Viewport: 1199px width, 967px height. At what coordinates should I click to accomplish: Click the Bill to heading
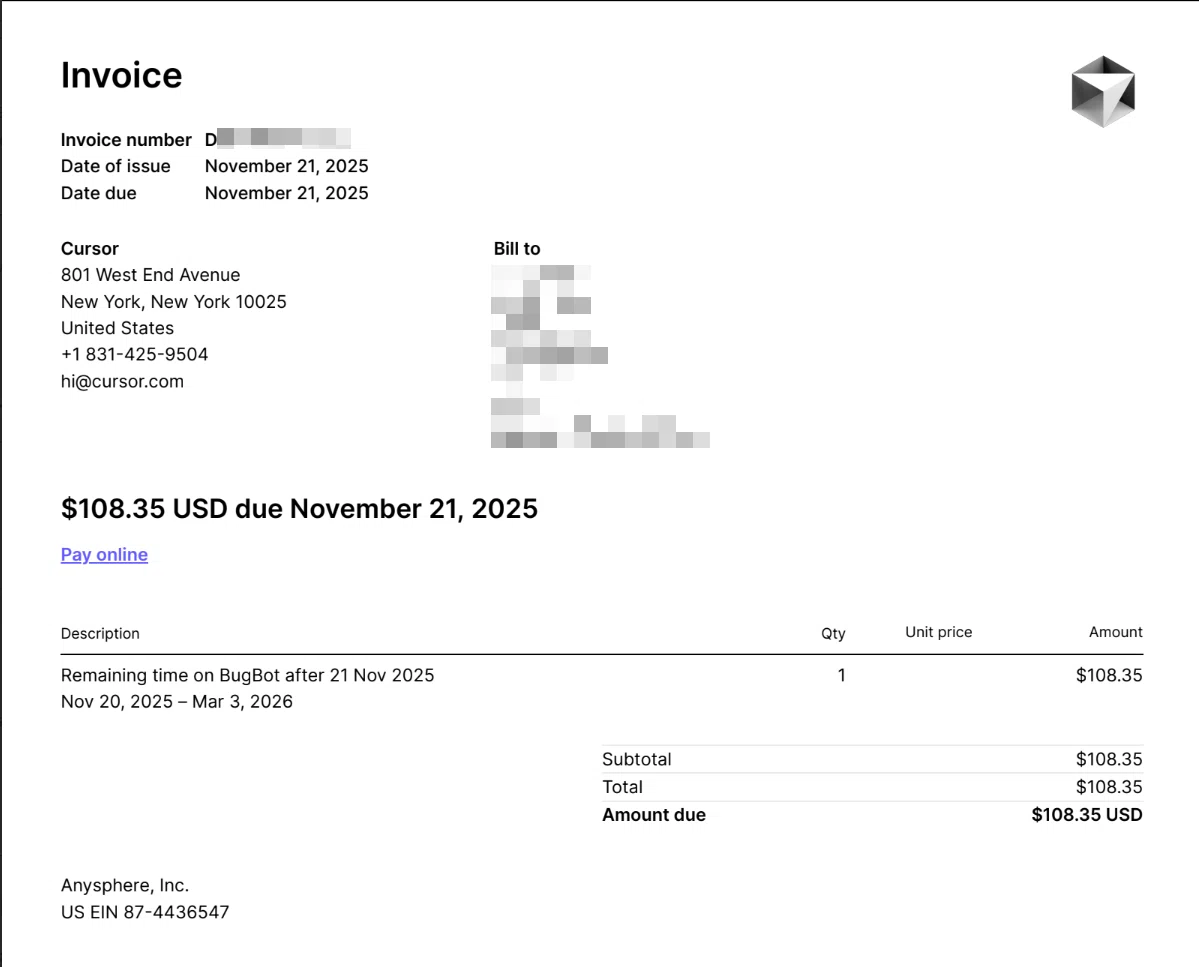(517, 248)
